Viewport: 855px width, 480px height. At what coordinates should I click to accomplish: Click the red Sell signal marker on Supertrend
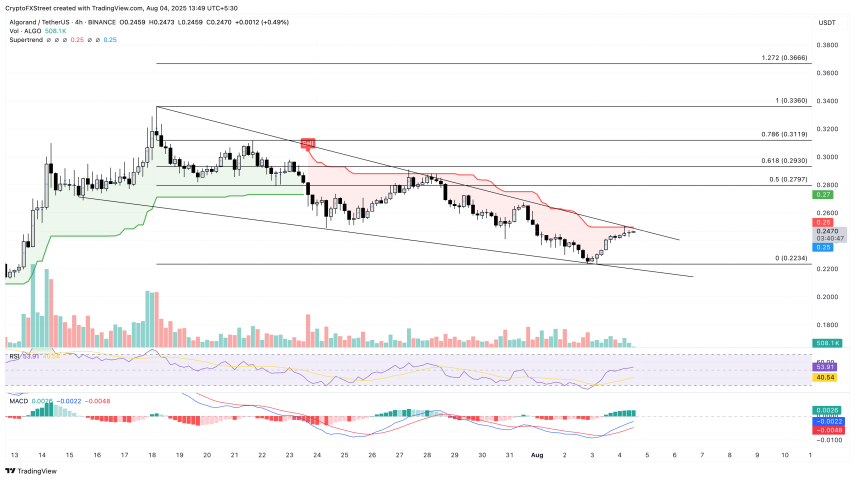(x=309, y=145)
